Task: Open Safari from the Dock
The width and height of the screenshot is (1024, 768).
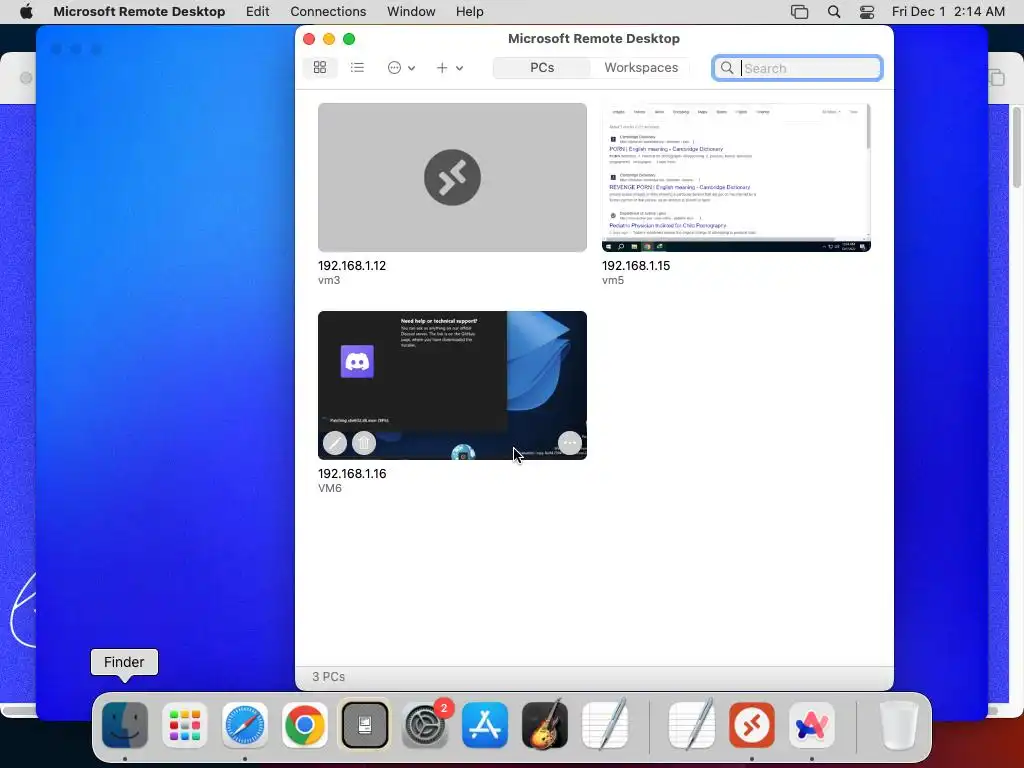Action: coord(245,725)
